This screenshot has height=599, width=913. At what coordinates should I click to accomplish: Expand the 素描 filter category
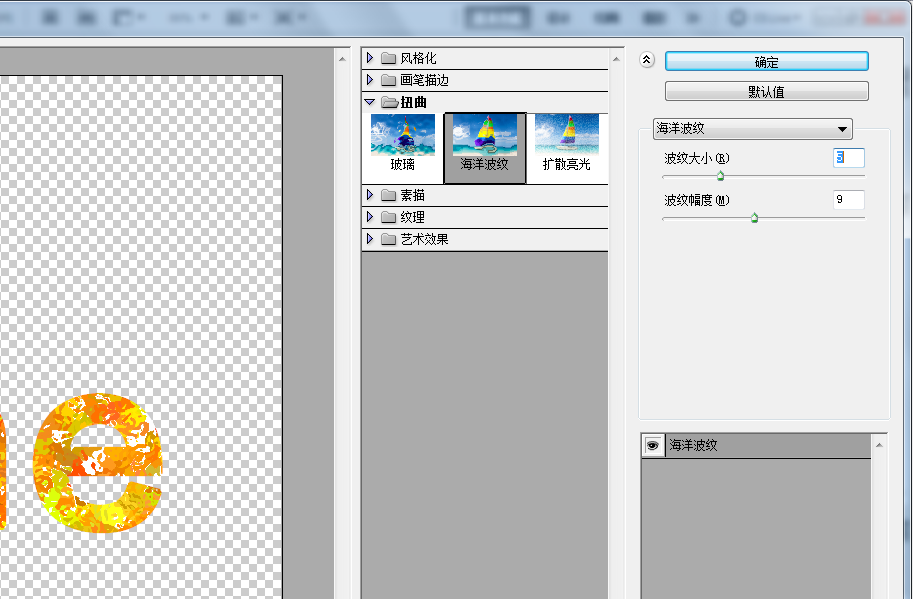[370, 194]
